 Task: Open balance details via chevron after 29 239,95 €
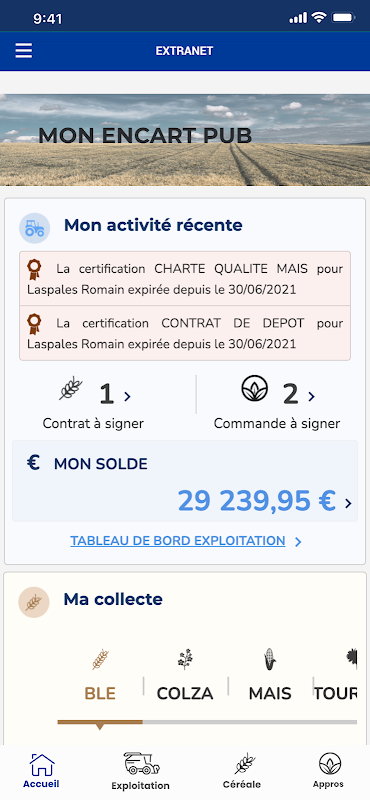[348, 504]
